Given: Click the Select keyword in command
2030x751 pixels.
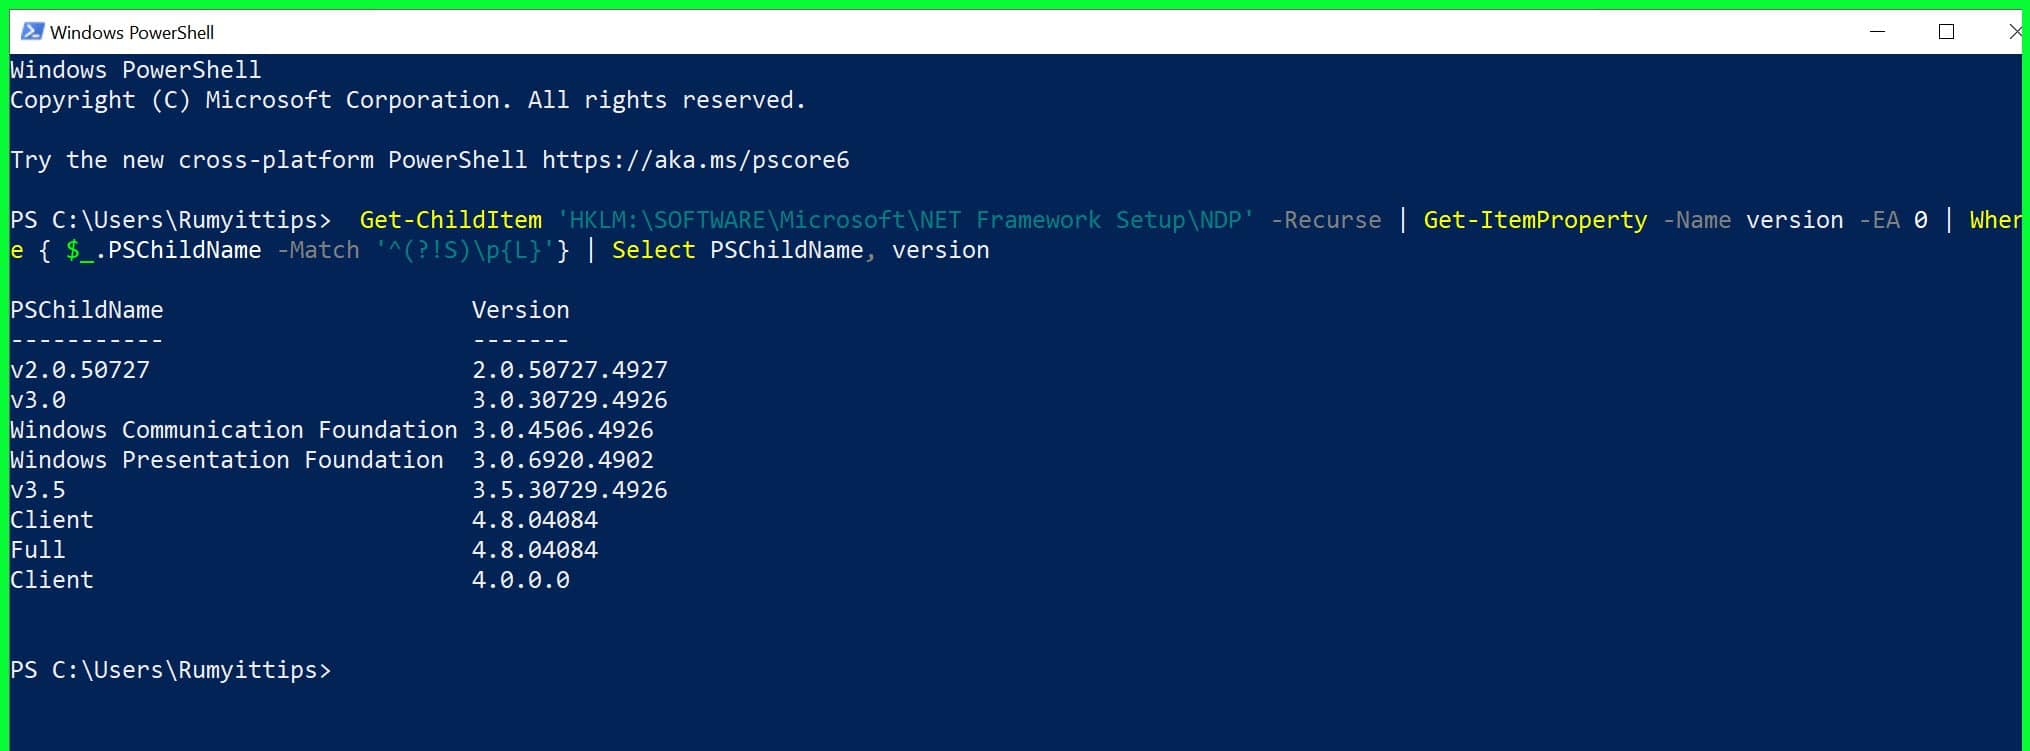Looking at the screenshot, I should 653,250.
